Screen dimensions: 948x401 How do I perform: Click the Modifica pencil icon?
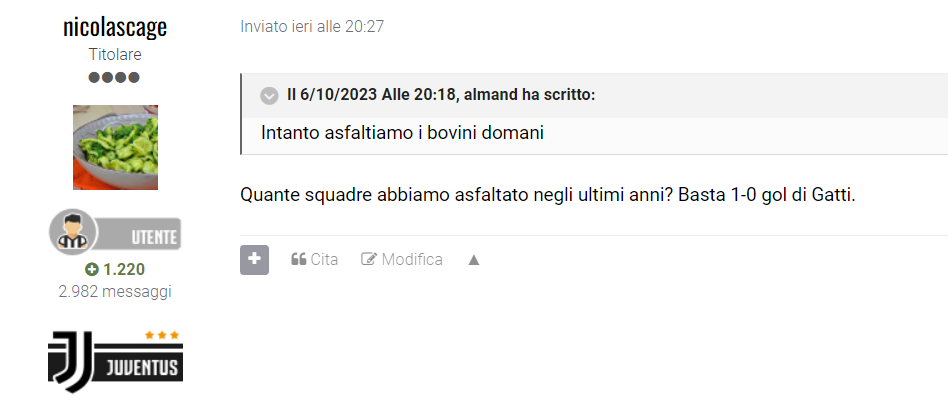point(369,259)
